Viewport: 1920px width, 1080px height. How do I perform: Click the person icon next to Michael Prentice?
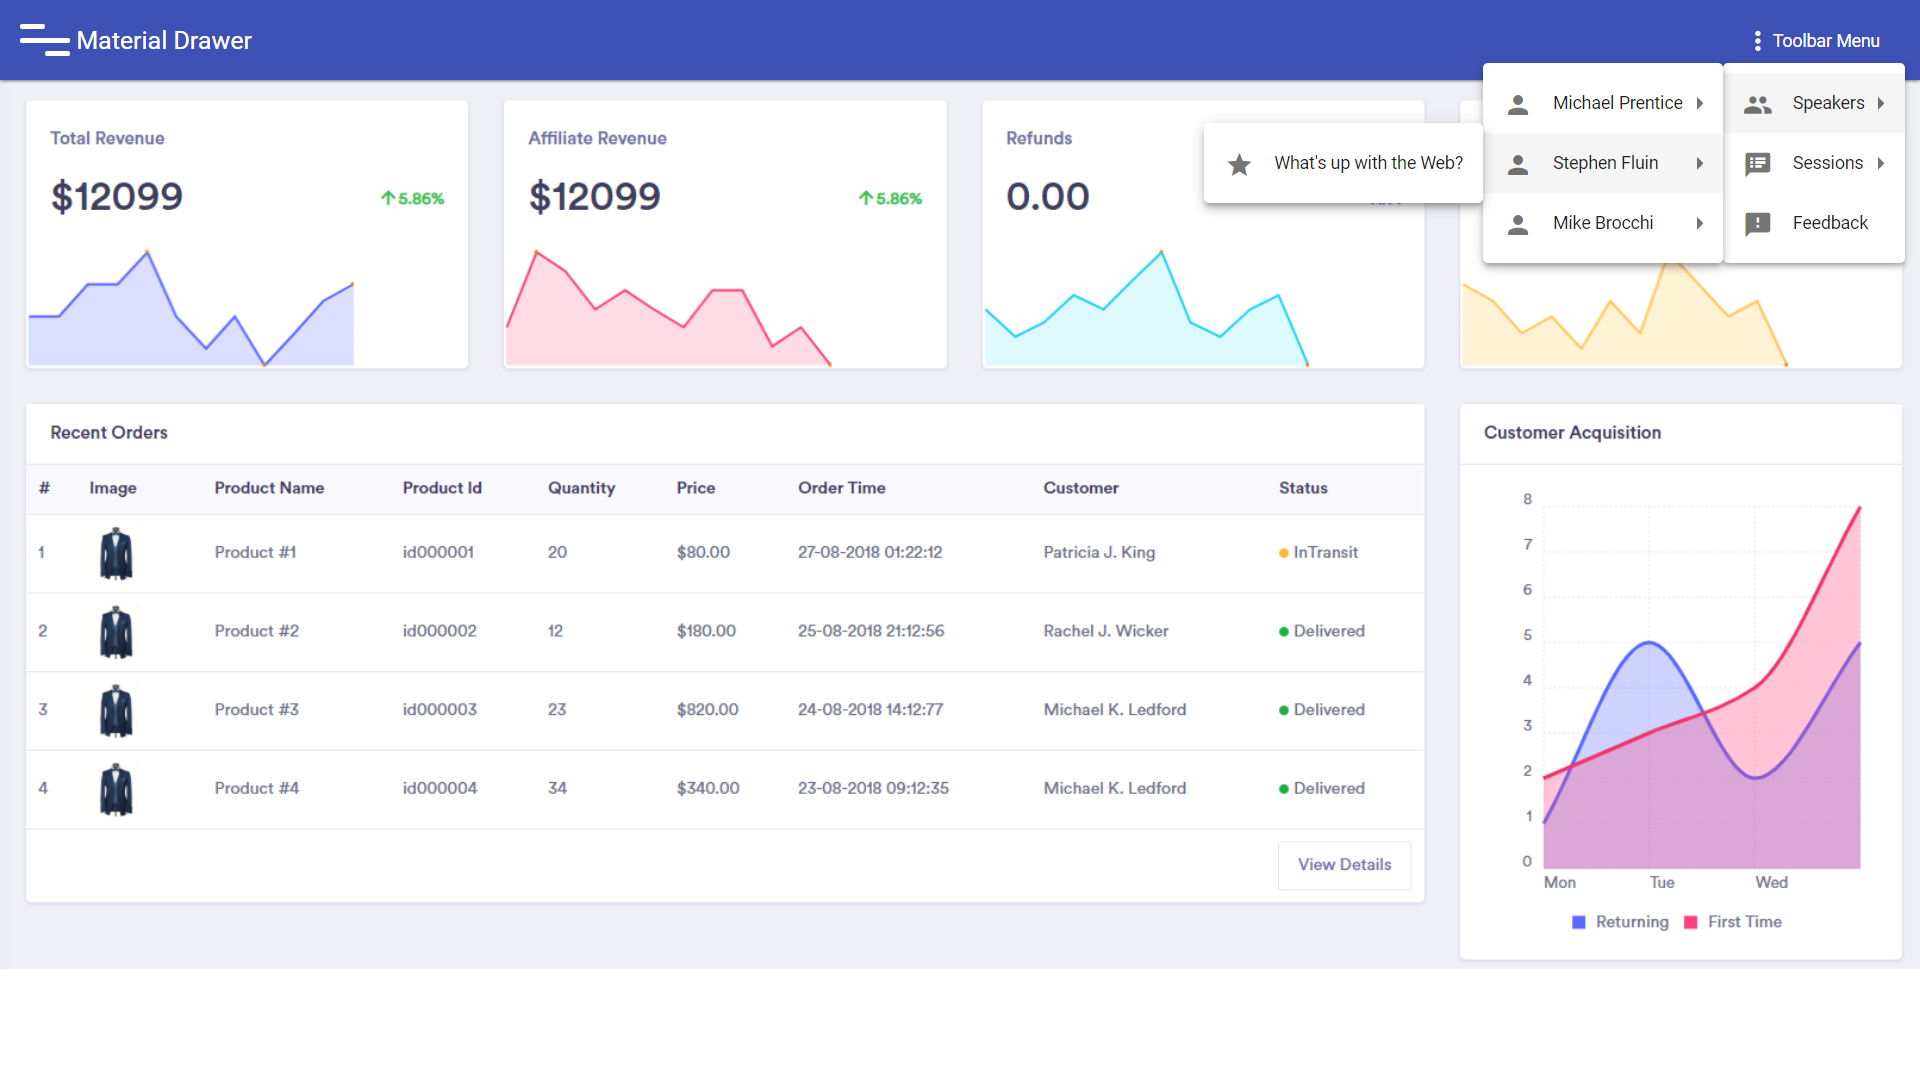1517,104
